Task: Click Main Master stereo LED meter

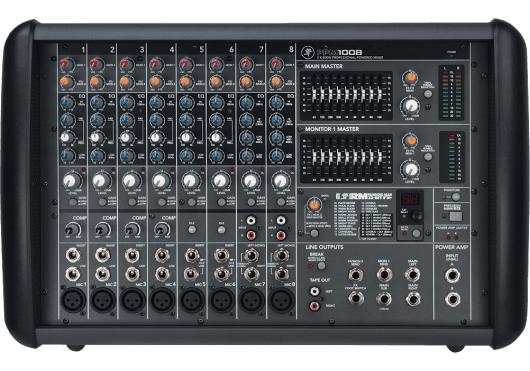Action: pos(451,93)
